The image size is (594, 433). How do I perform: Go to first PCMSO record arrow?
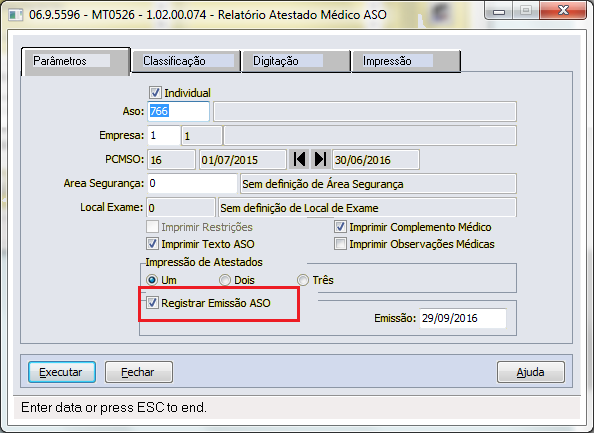click(299, 159)
